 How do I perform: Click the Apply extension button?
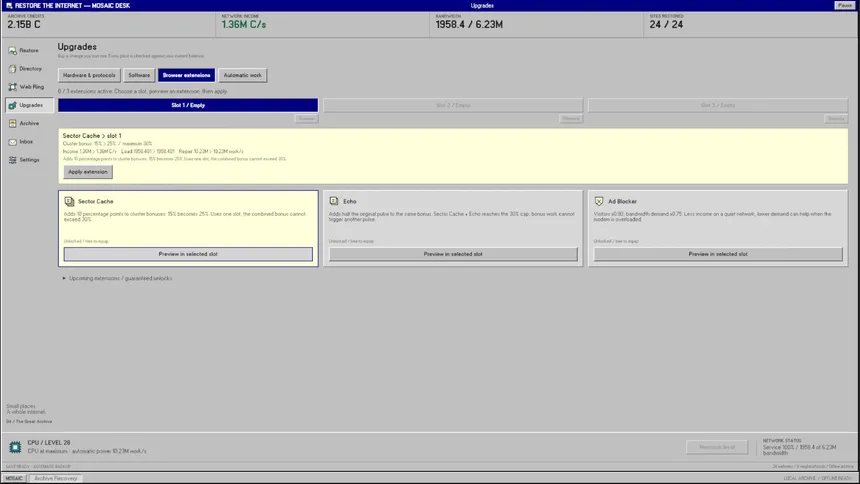click(x=88, y=172)
